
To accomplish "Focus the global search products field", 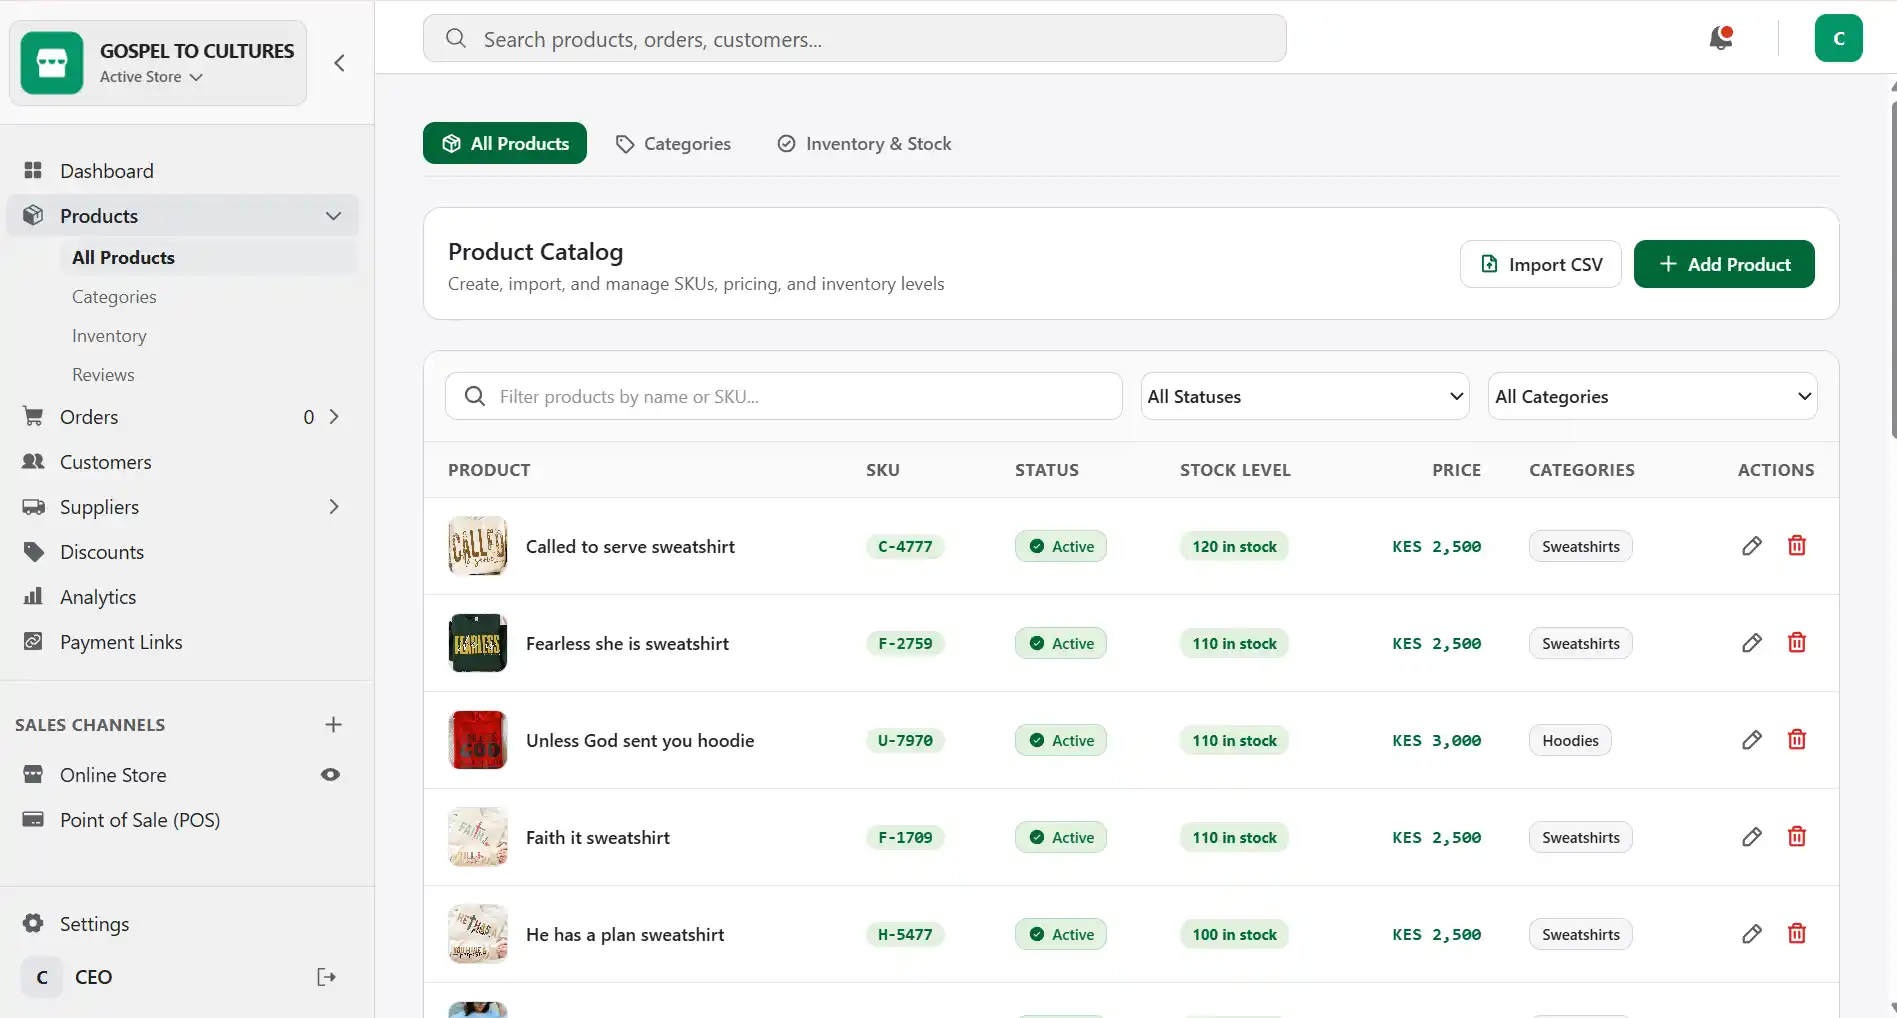I will tap(854, 38).
